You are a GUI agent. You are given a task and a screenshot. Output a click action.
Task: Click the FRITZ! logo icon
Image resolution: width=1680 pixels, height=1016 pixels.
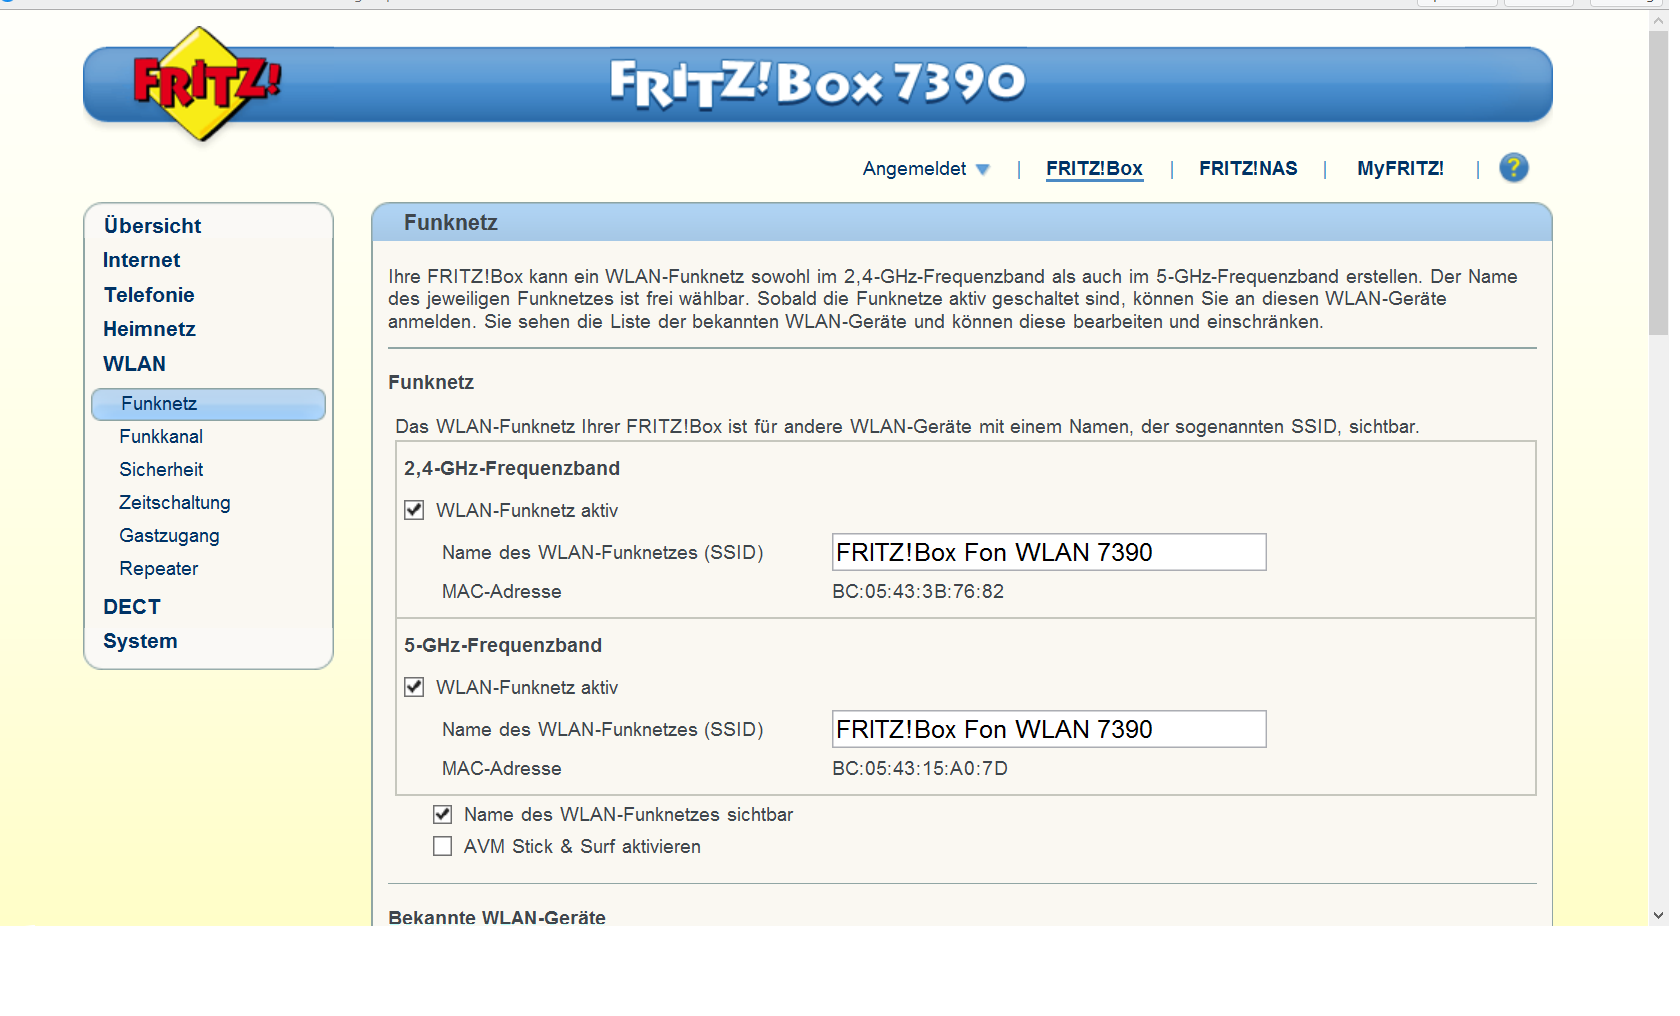tap(207, 84)
